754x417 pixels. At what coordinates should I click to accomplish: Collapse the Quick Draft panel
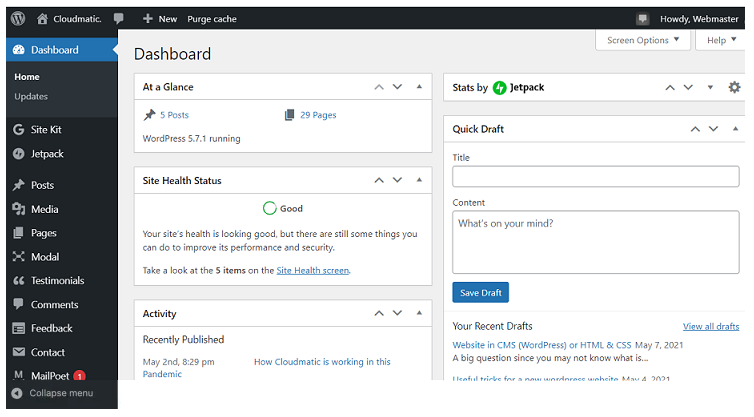tap(735, 128)
